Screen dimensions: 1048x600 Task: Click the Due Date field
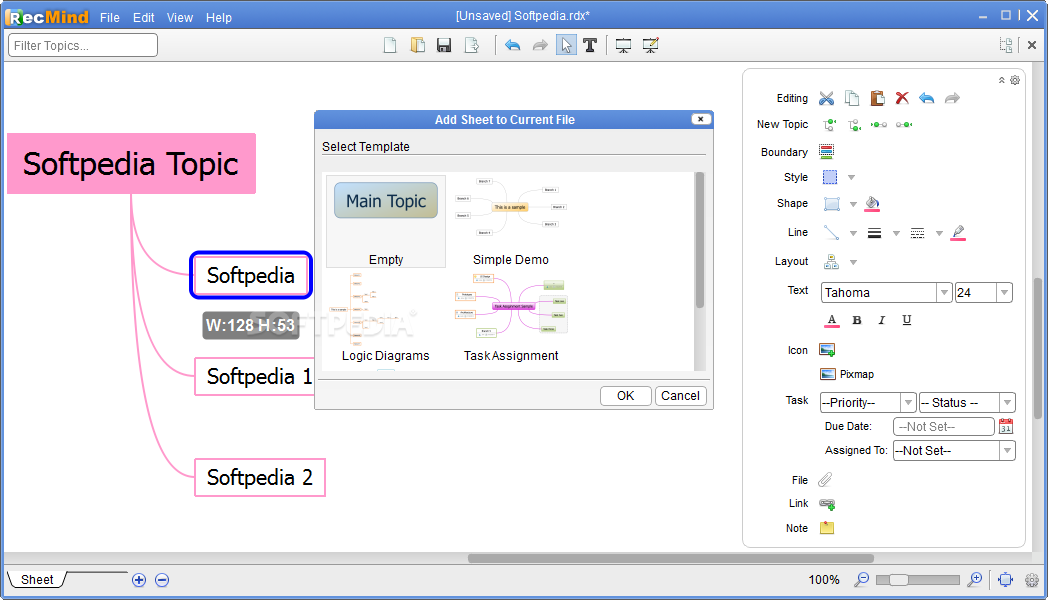tap(944, 426)
